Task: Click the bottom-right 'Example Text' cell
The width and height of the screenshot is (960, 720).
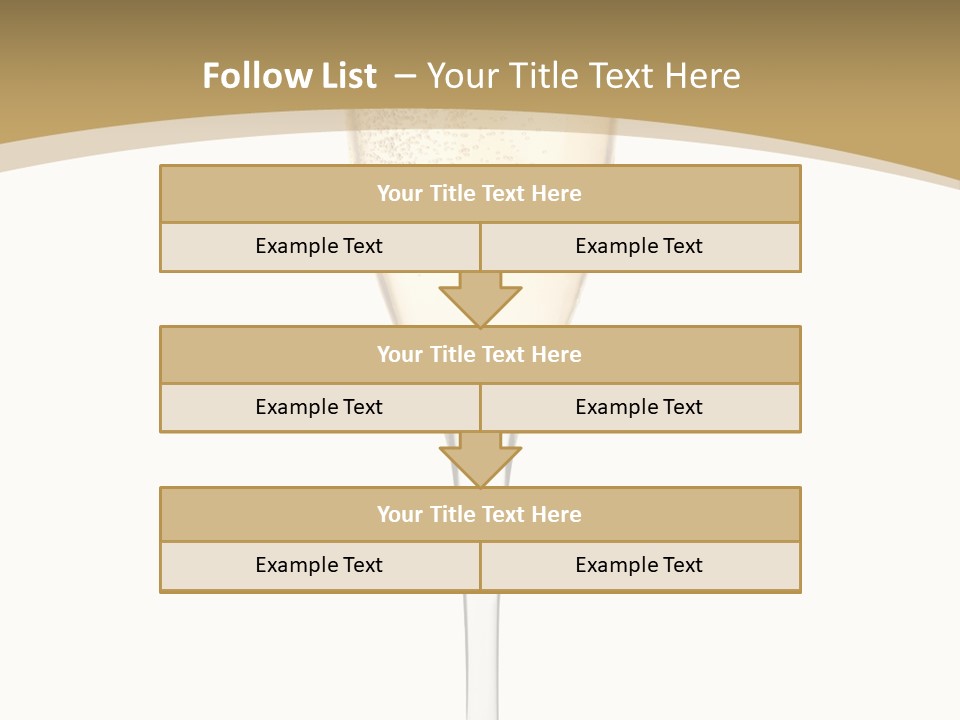Action: pos(639,566)
